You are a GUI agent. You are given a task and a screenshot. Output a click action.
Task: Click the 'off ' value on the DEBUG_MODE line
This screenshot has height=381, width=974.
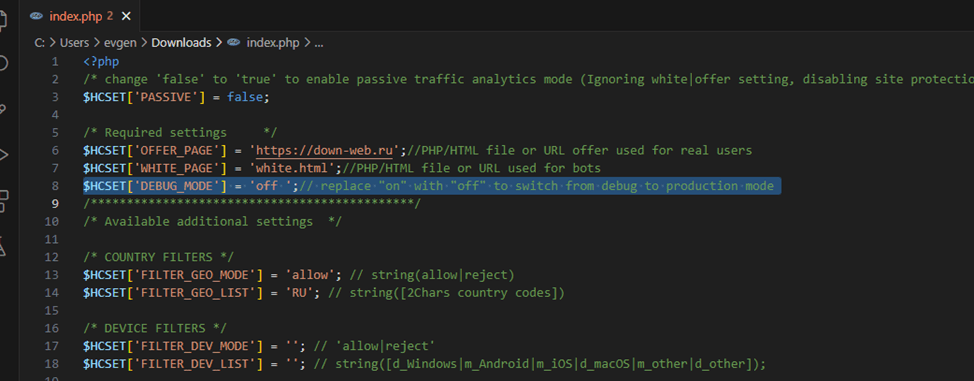pyautogui.click(x=273, y=186)
